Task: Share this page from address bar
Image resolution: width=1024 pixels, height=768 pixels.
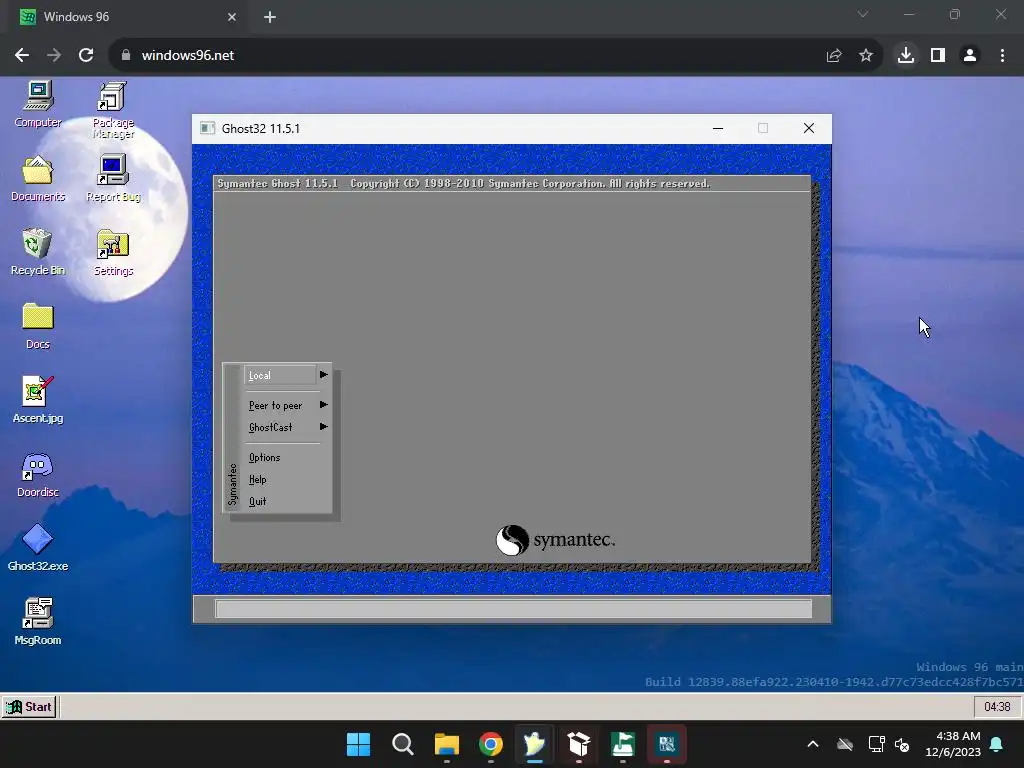Action: (x=834, y=56)
